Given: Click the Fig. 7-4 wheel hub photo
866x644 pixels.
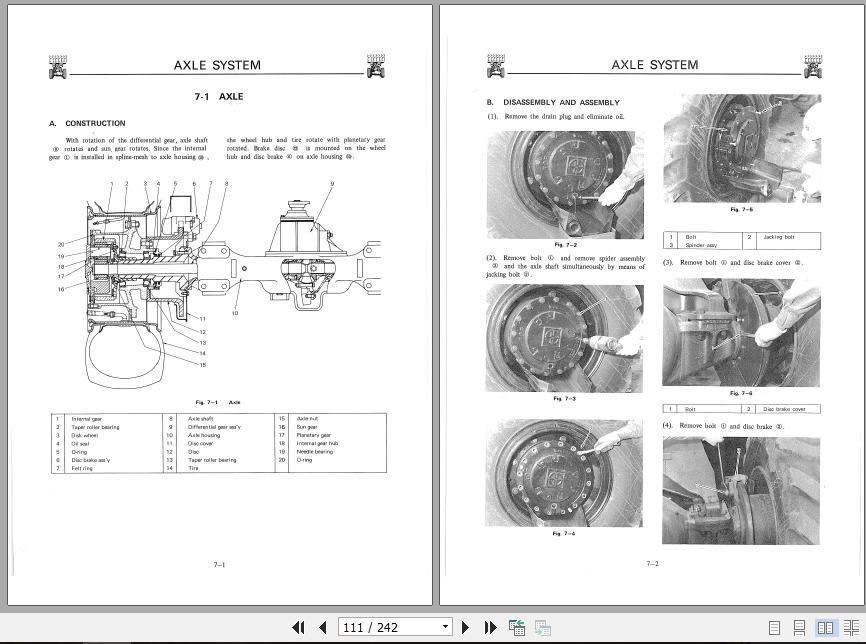Looking at the screenshot, I should (x=564, y=473).
